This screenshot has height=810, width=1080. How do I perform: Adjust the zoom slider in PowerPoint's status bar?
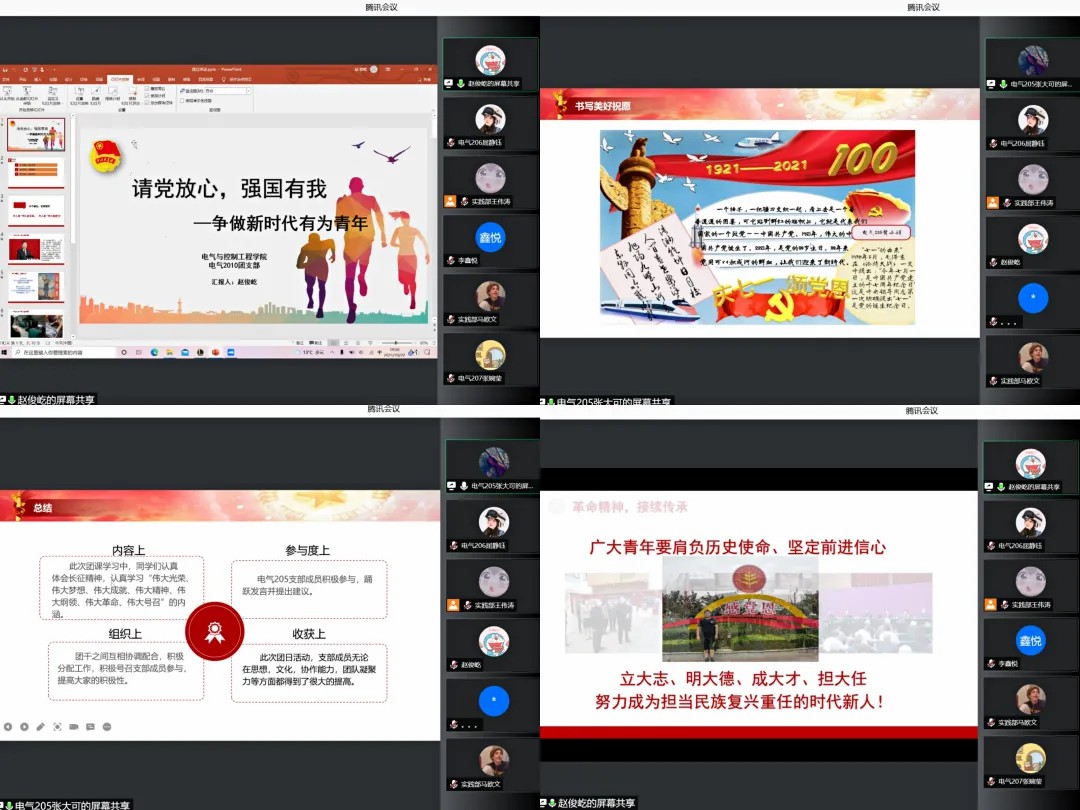[x=396, y=342]
